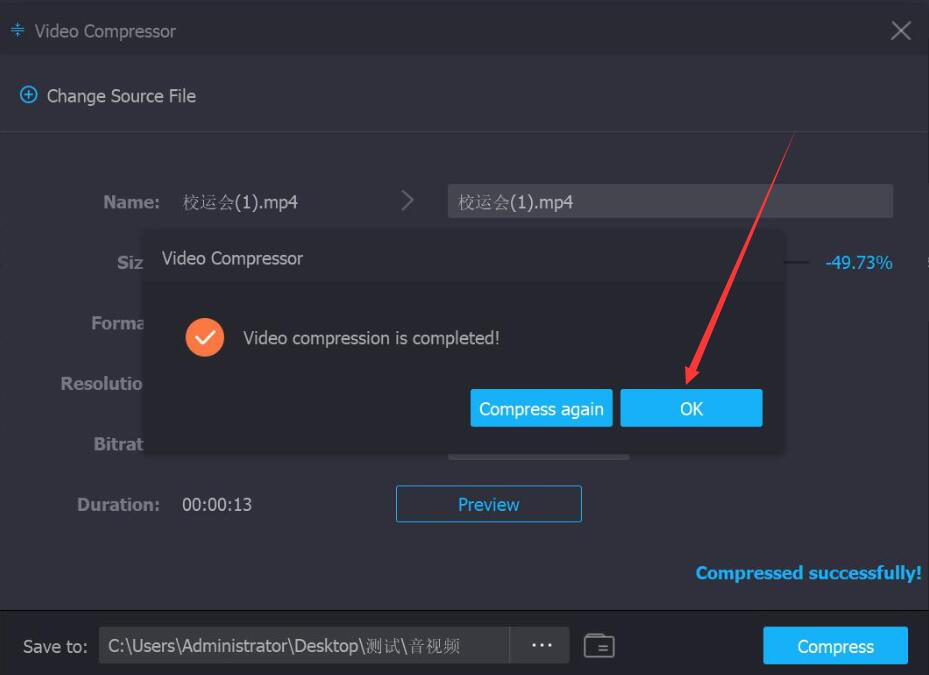Click the Save to path field
This screenshot has height=675, width=929.
(304, 645)
